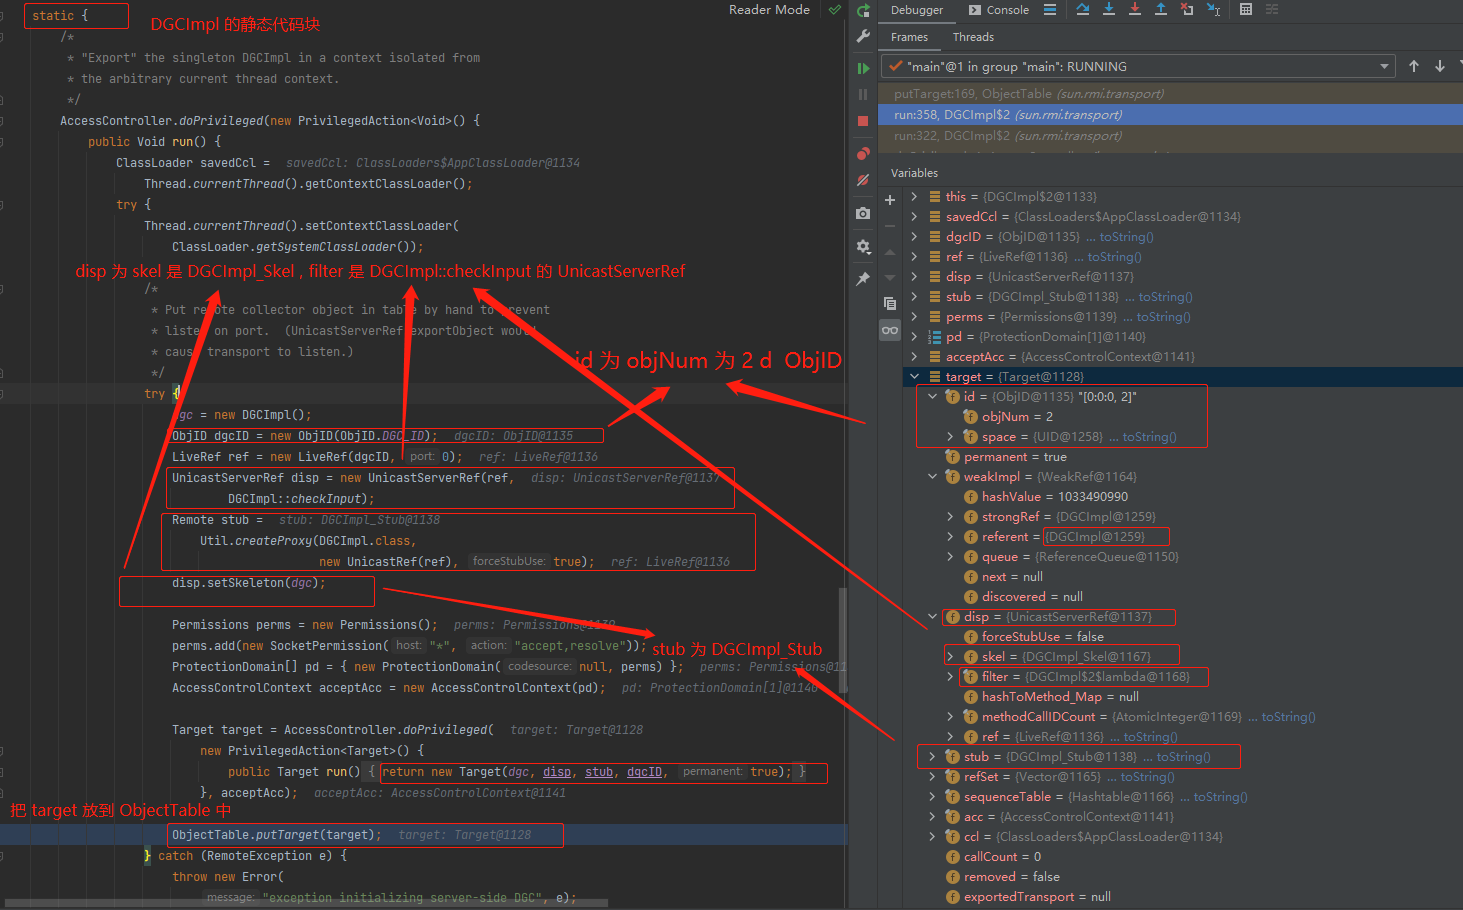Click the Rerun debug session icon
The width and height of the screenshot is (1463, 910).
863,10
